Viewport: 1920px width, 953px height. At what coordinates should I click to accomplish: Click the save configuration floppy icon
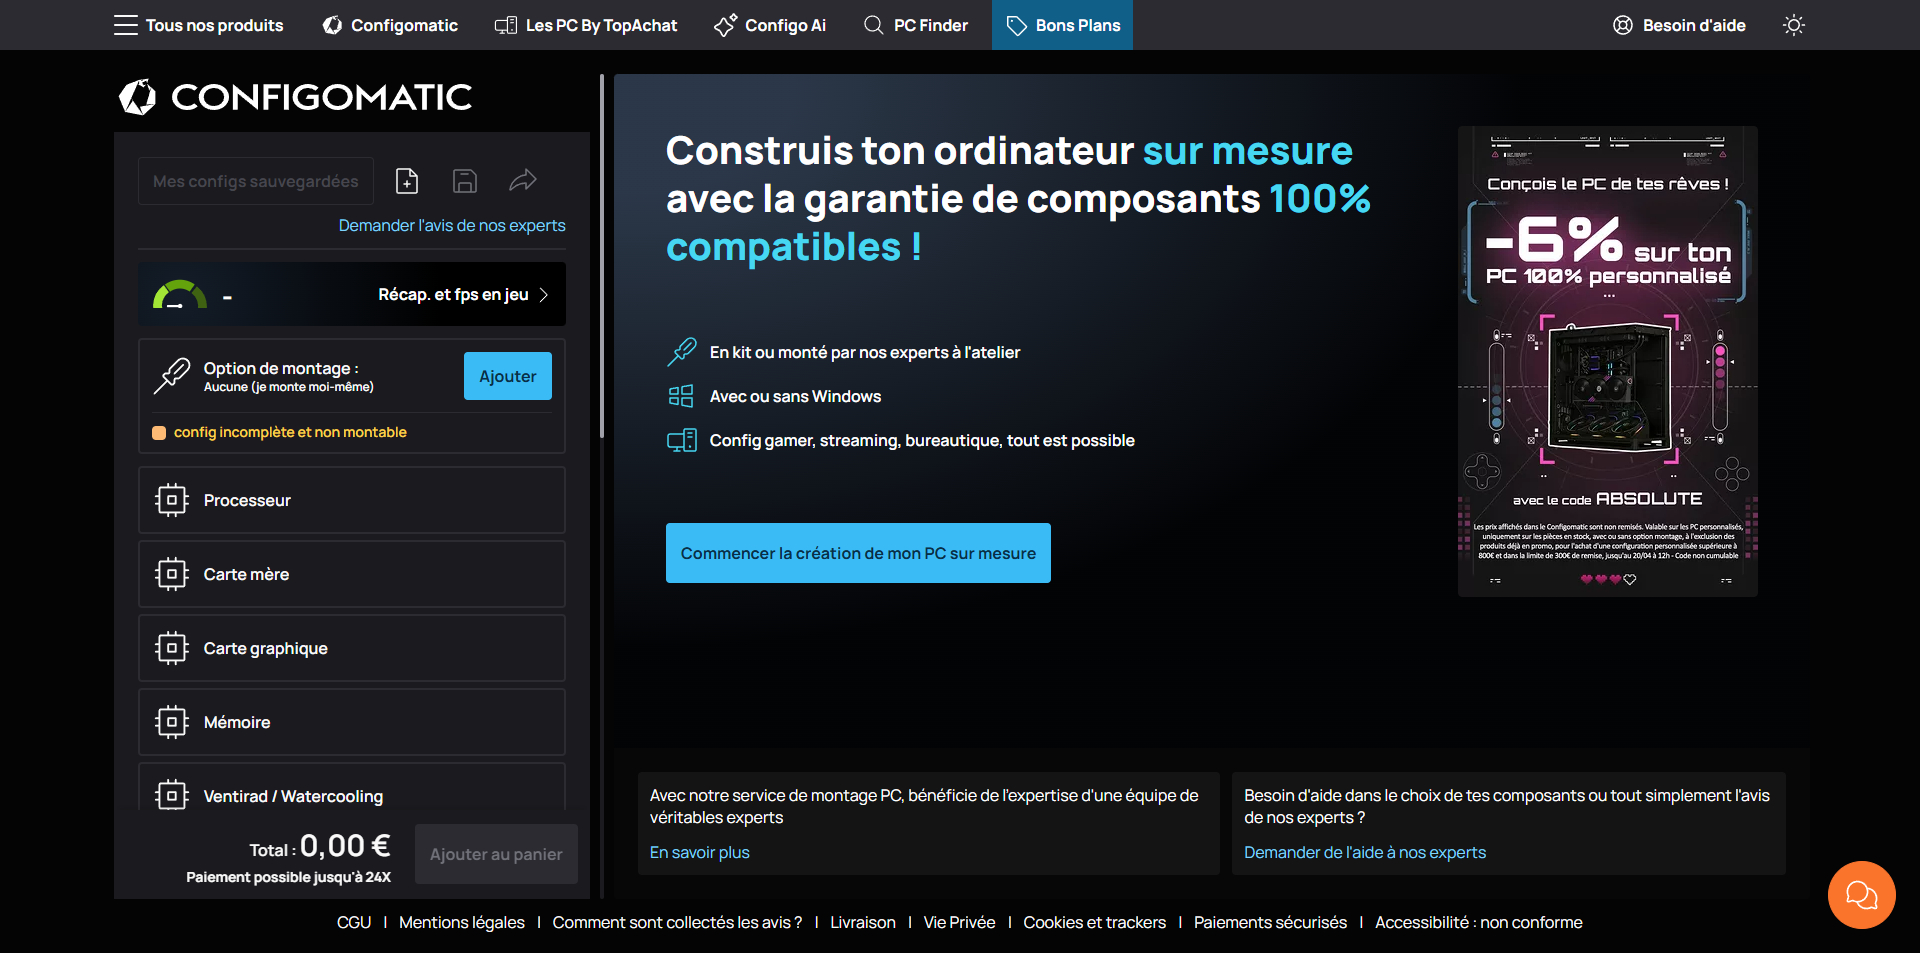(465, 181)
